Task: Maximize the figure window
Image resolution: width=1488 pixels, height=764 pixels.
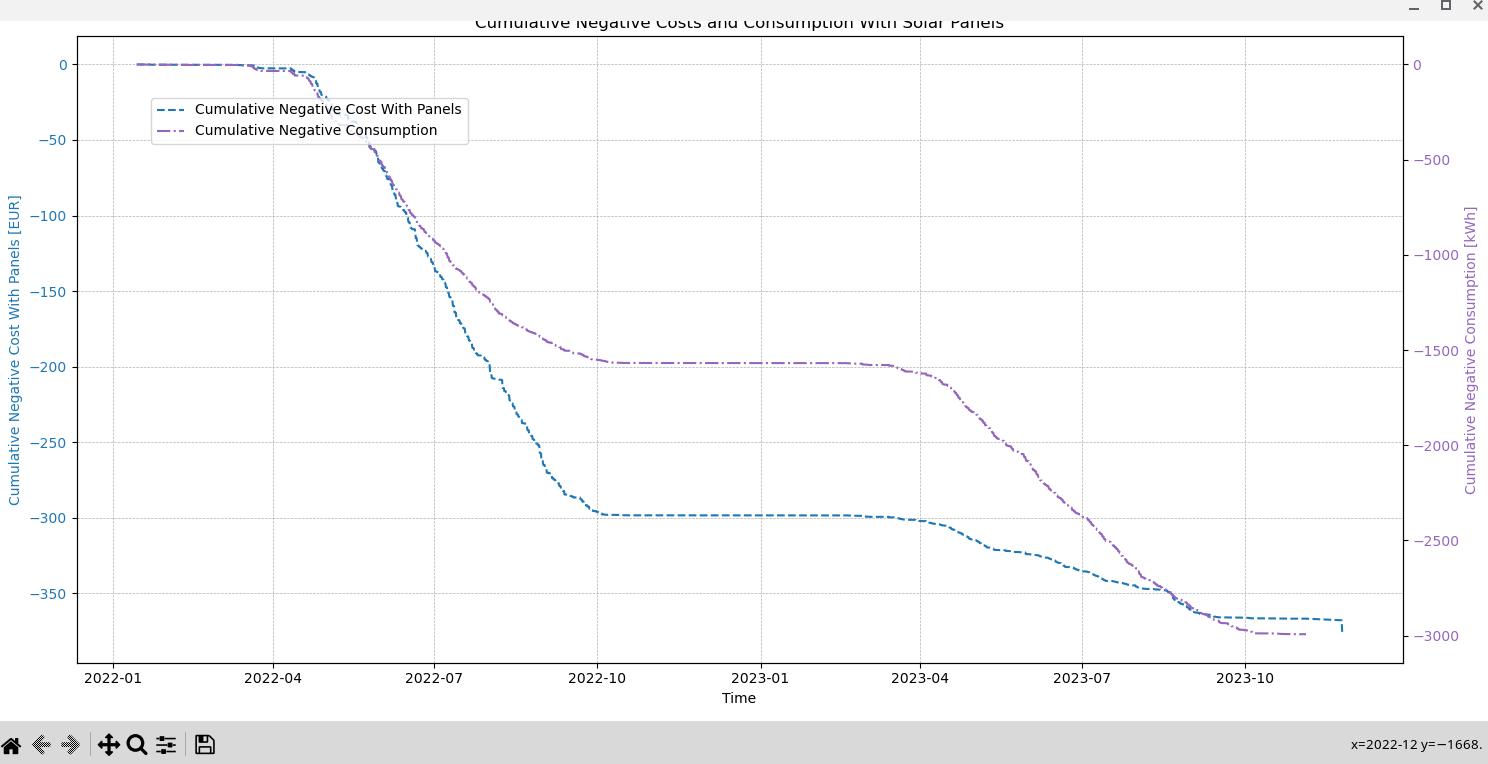Action: click(1446, 6)
